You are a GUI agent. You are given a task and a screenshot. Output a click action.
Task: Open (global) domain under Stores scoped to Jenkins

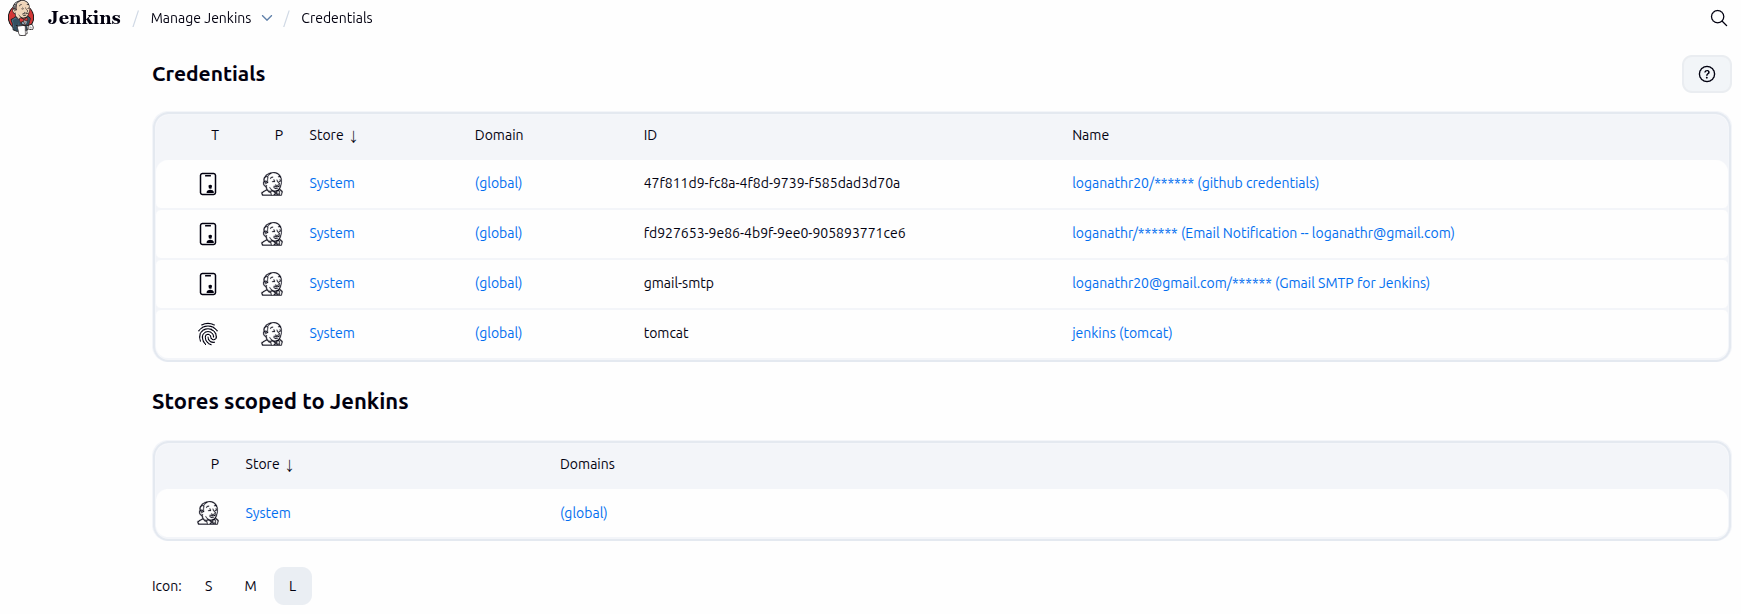pyautogui.click(x=584, y=513)
